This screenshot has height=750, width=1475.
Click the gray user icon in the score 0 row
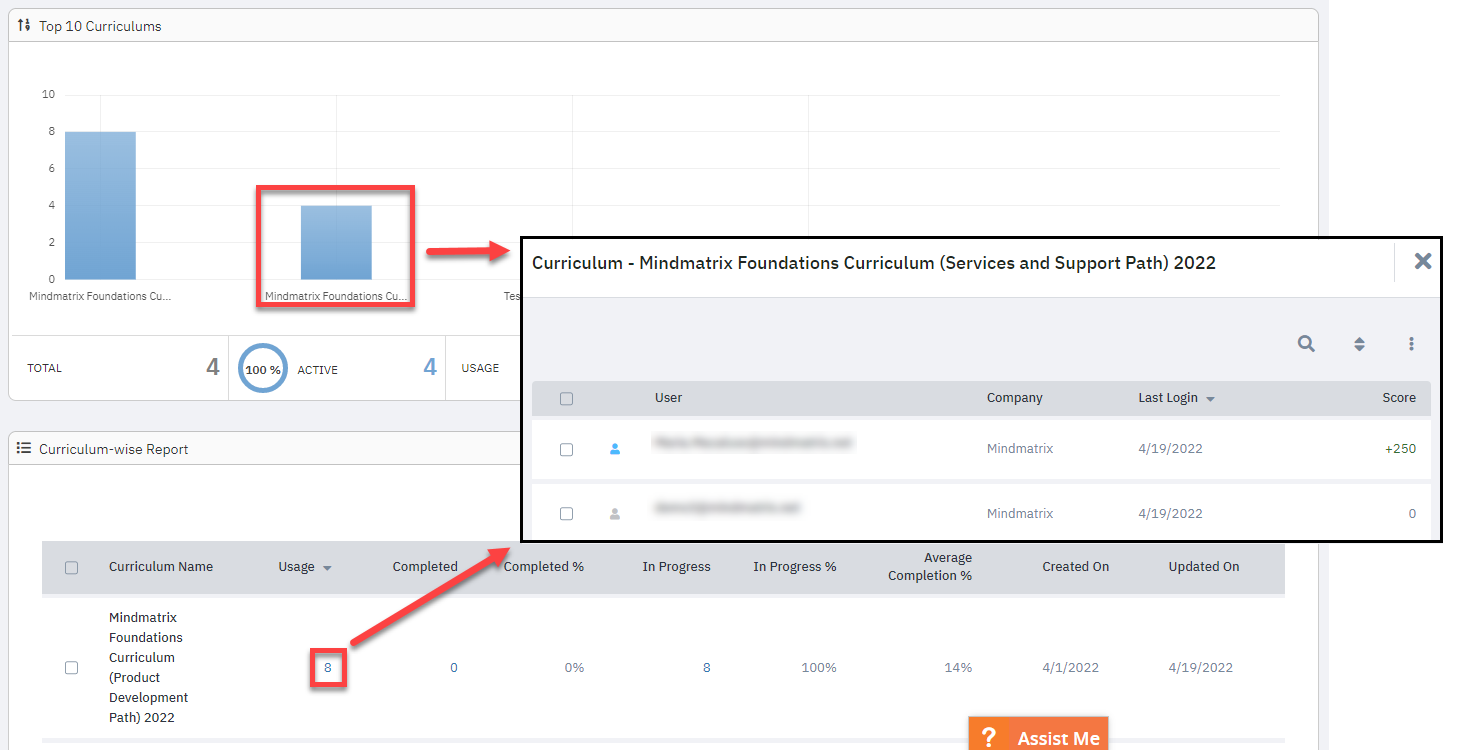pos(615,514)
